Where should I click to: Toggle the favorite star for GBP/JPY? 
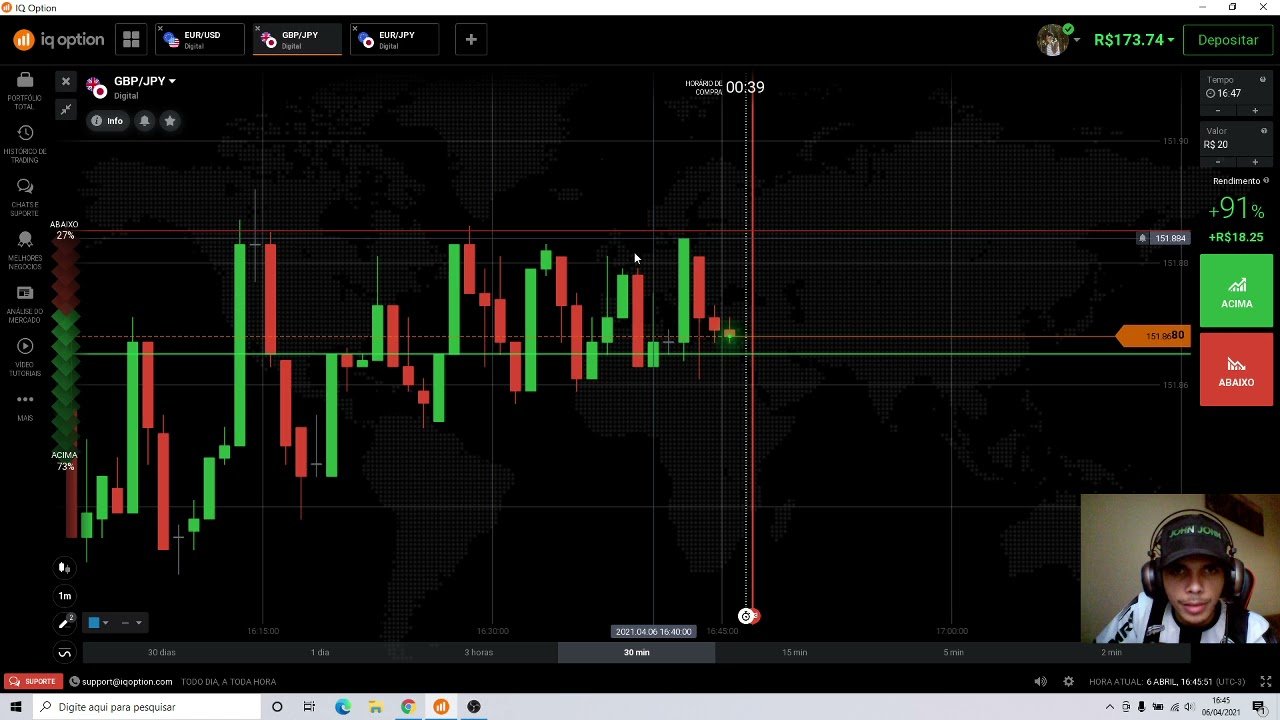[170, 120]
